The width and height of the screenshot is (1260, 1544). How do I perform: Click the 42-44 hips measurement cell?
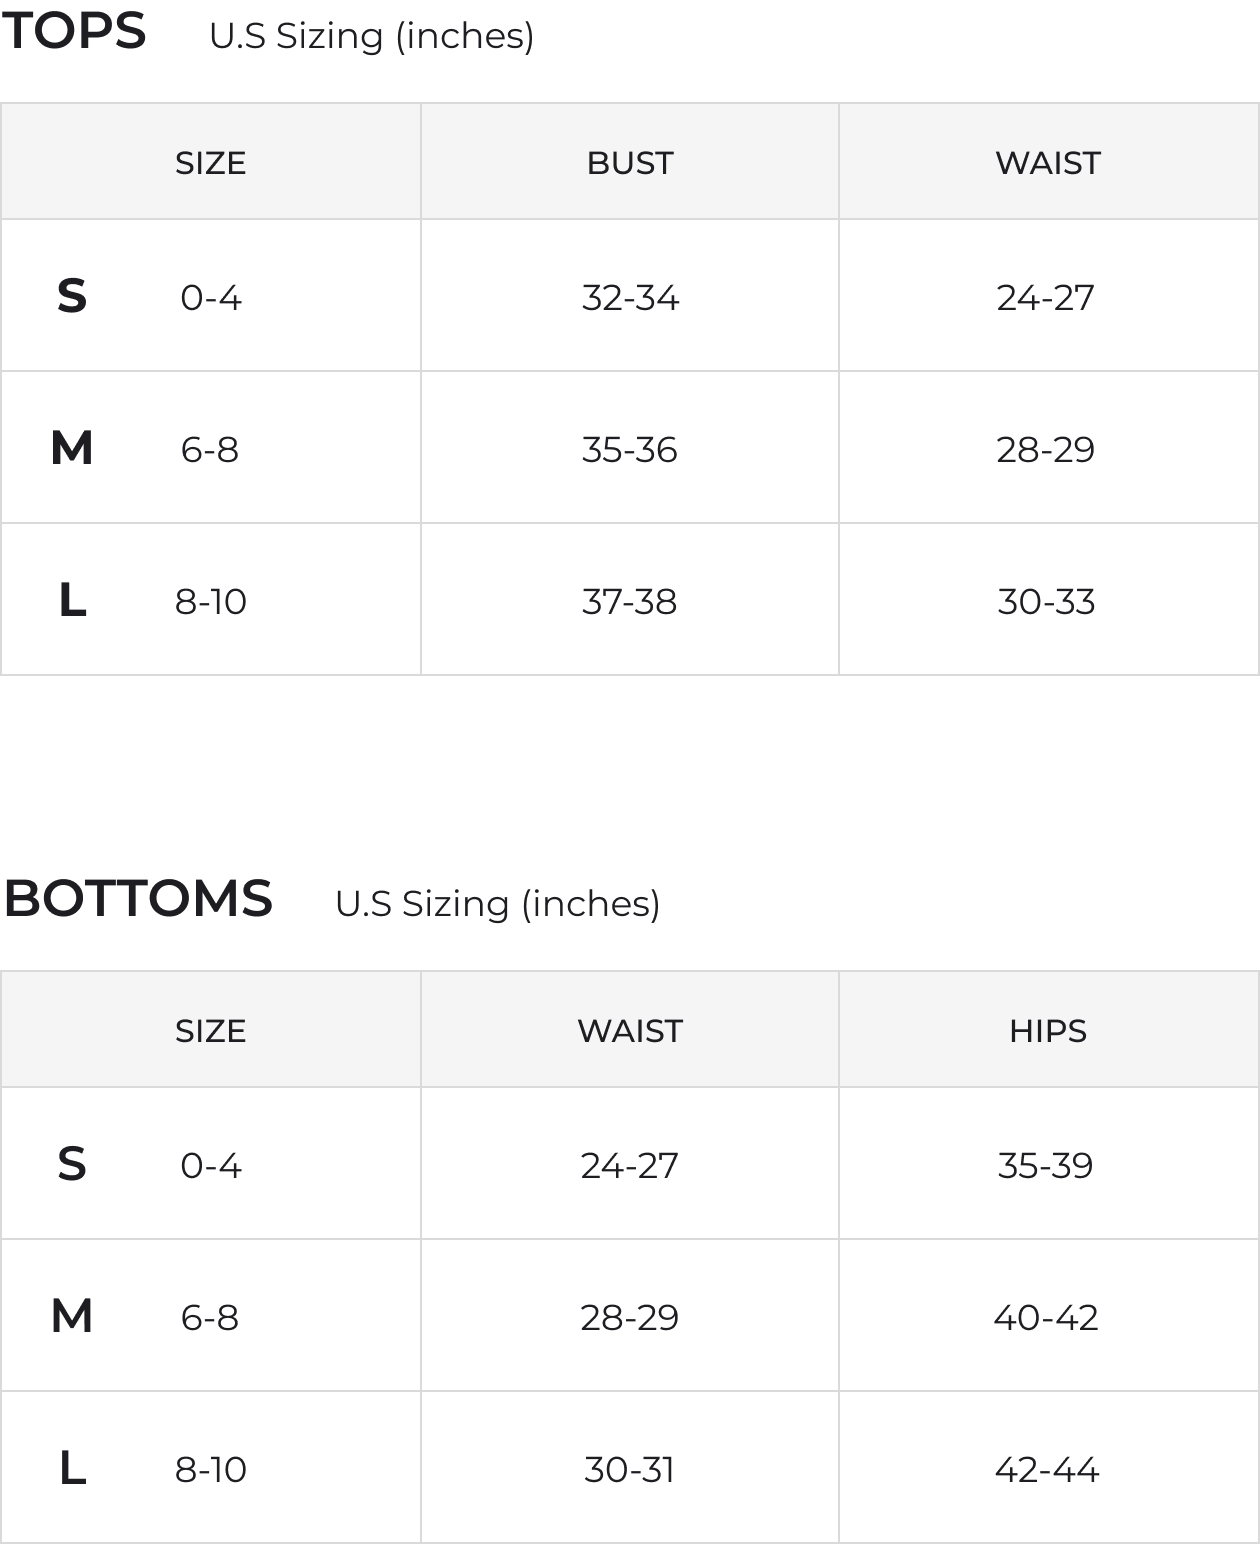point(1046,1470)
